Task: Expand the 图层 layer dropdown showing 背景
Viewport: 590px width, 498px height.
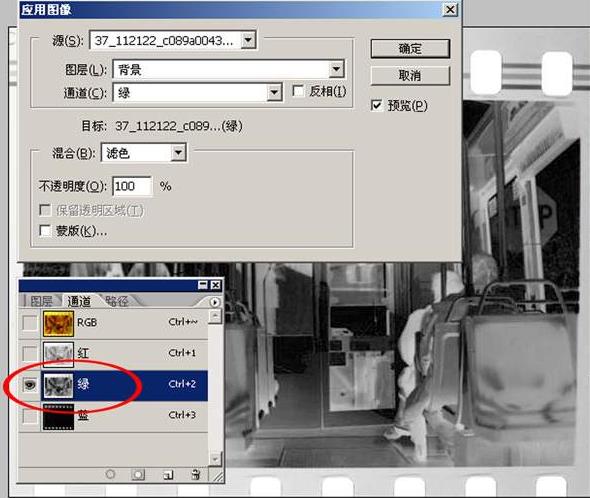Action: (336, 69)
